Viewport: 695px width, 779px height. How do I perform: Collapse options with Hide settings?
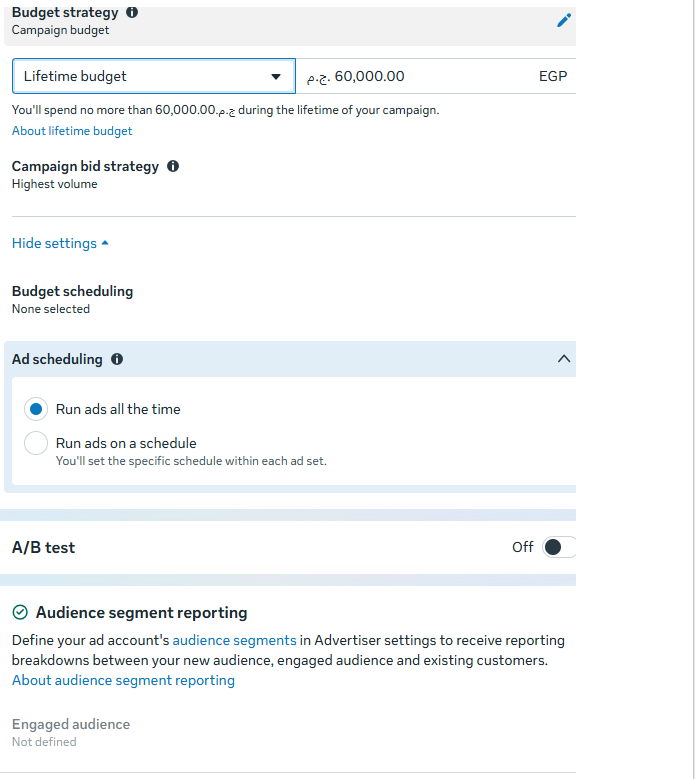click(x=60, y=243)
